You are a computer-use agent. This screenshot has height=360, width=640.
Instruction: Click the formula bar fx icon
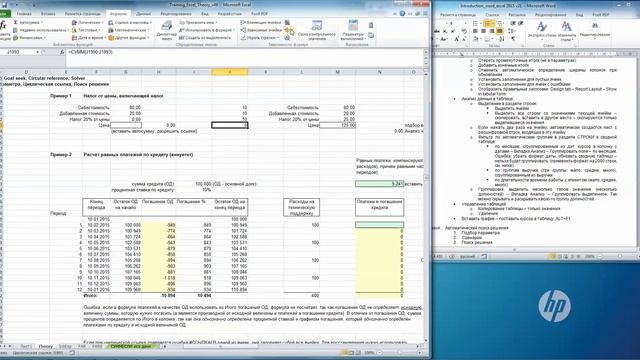click(62, 52)
